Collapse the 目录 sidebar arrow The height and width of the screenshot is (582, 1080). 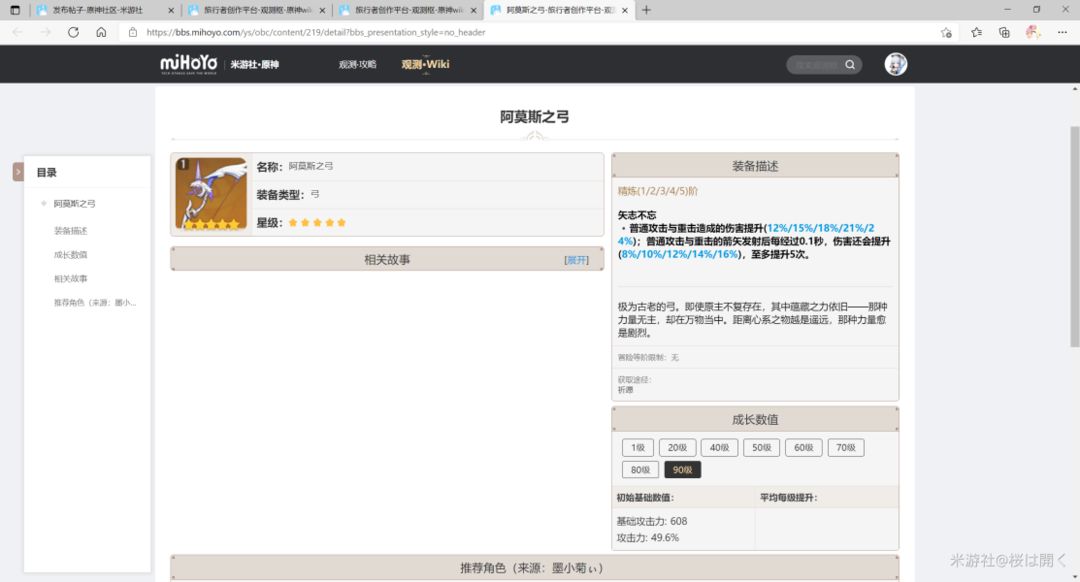(x=18, y=172)
